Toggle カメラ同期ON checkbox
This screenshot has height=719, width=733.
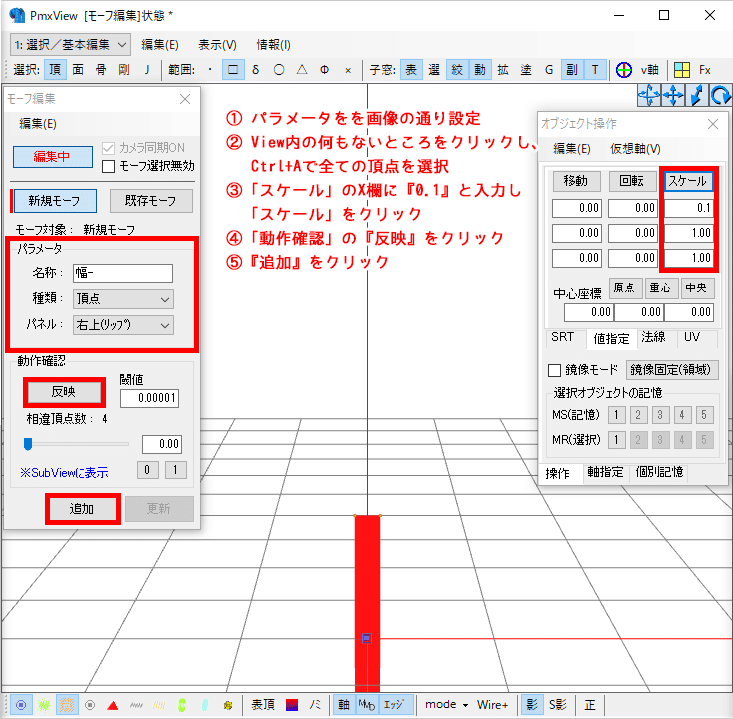[108, 148]
